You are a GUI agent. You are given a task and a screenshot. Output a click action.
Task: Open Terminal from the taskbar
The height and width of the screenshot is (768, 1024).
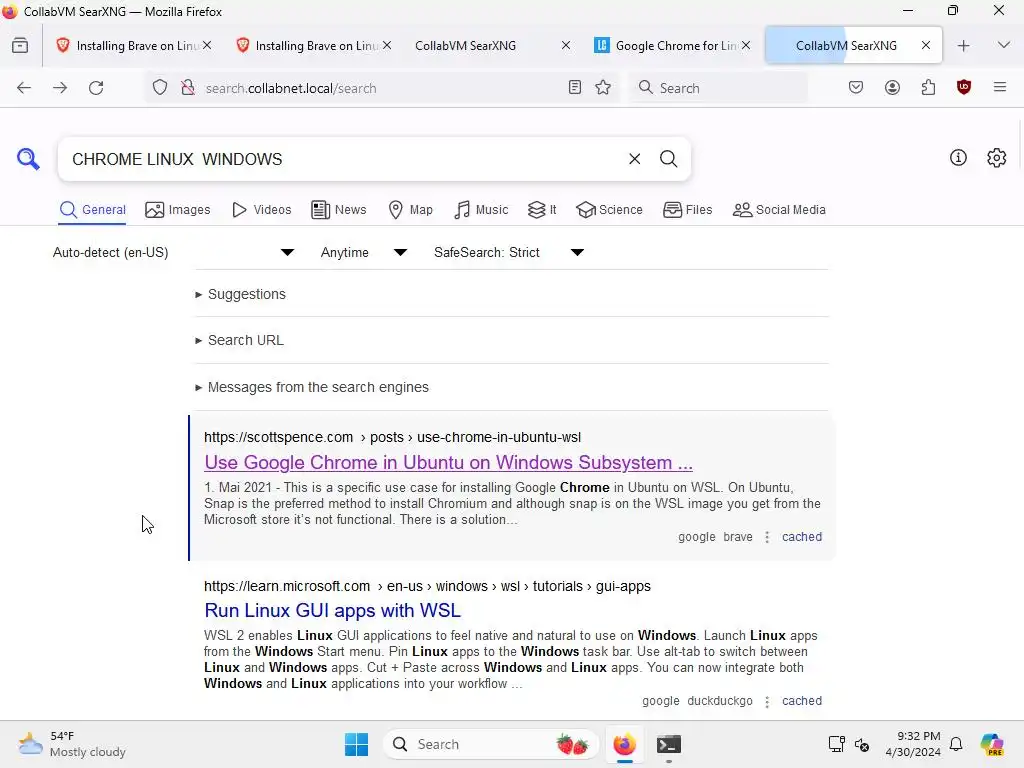669,744
